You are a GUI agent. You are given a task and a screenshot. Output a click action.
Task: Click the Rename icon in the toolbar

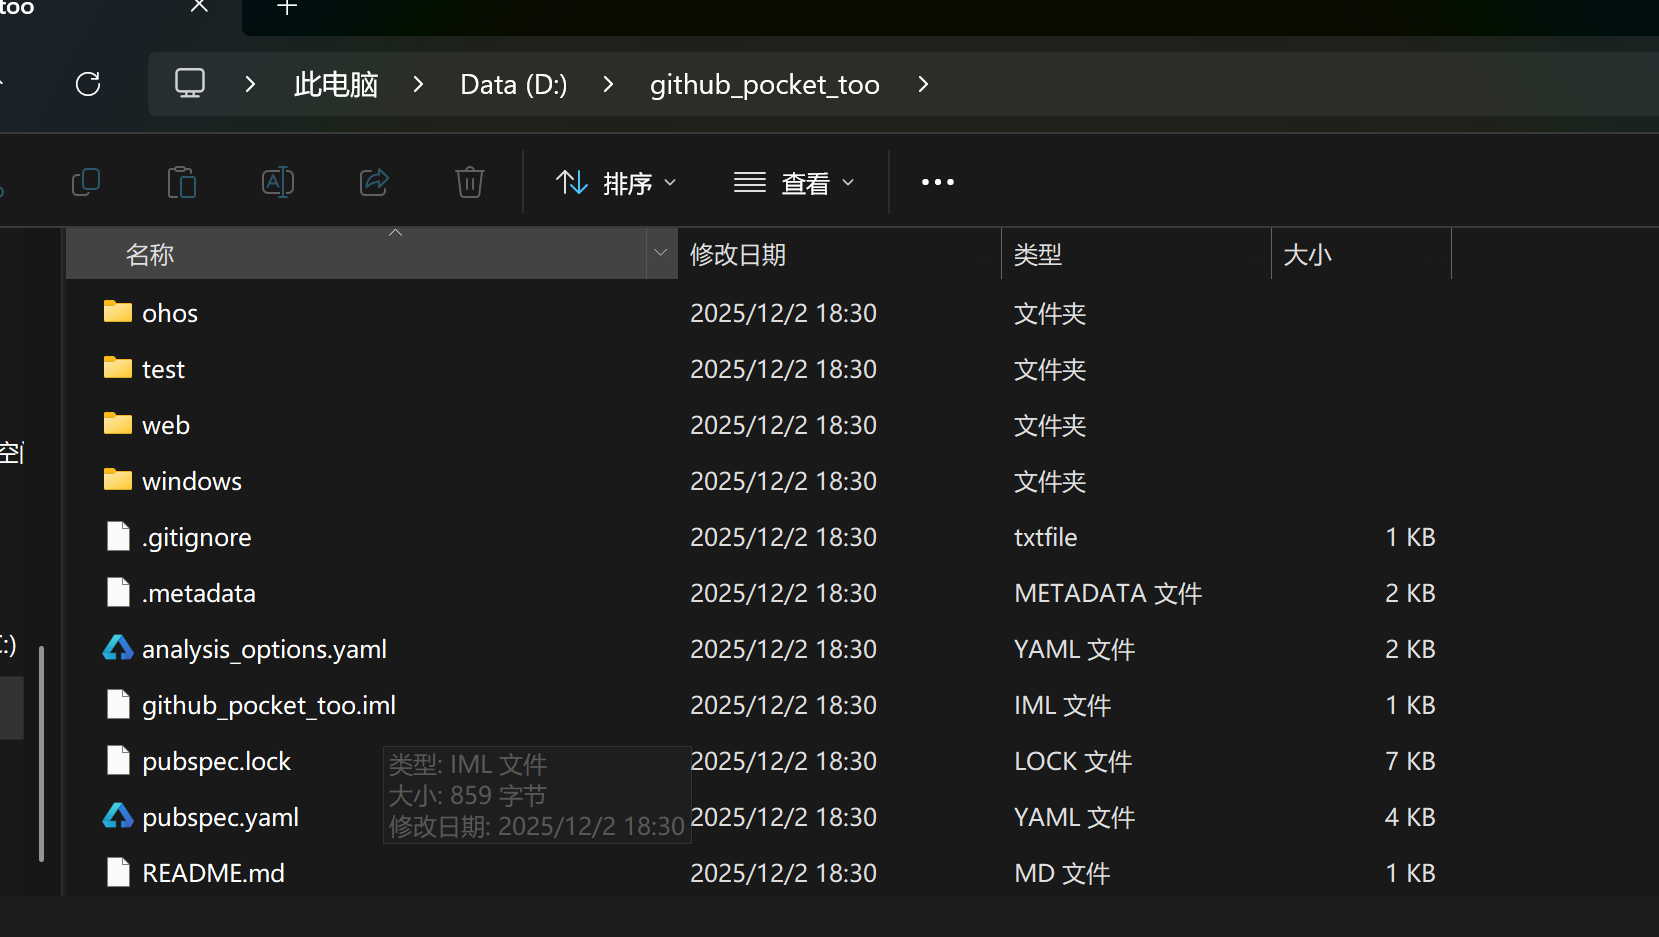(277, 182)
